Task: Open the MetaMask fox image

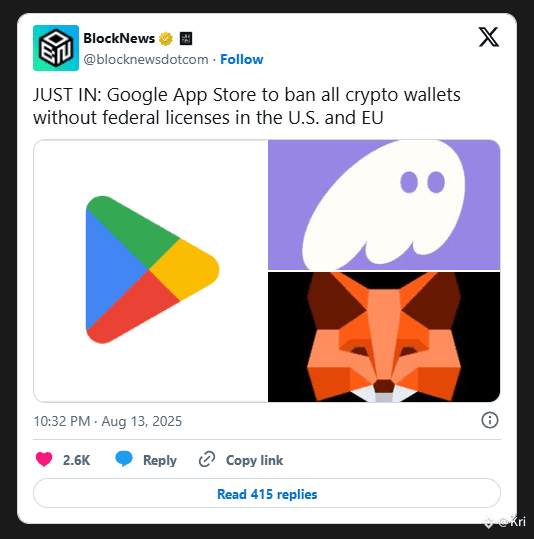Action: click(x=384, y=337)
